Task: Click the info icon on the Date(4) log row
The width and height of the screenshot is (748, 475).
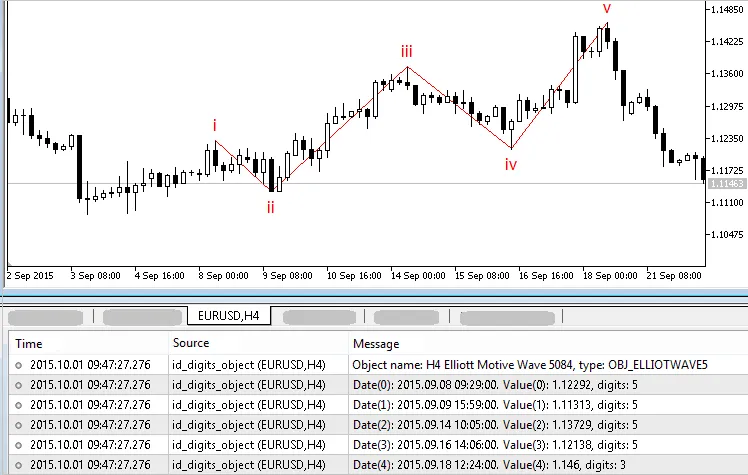Action: pyautogui.click(x=20, y=465)
